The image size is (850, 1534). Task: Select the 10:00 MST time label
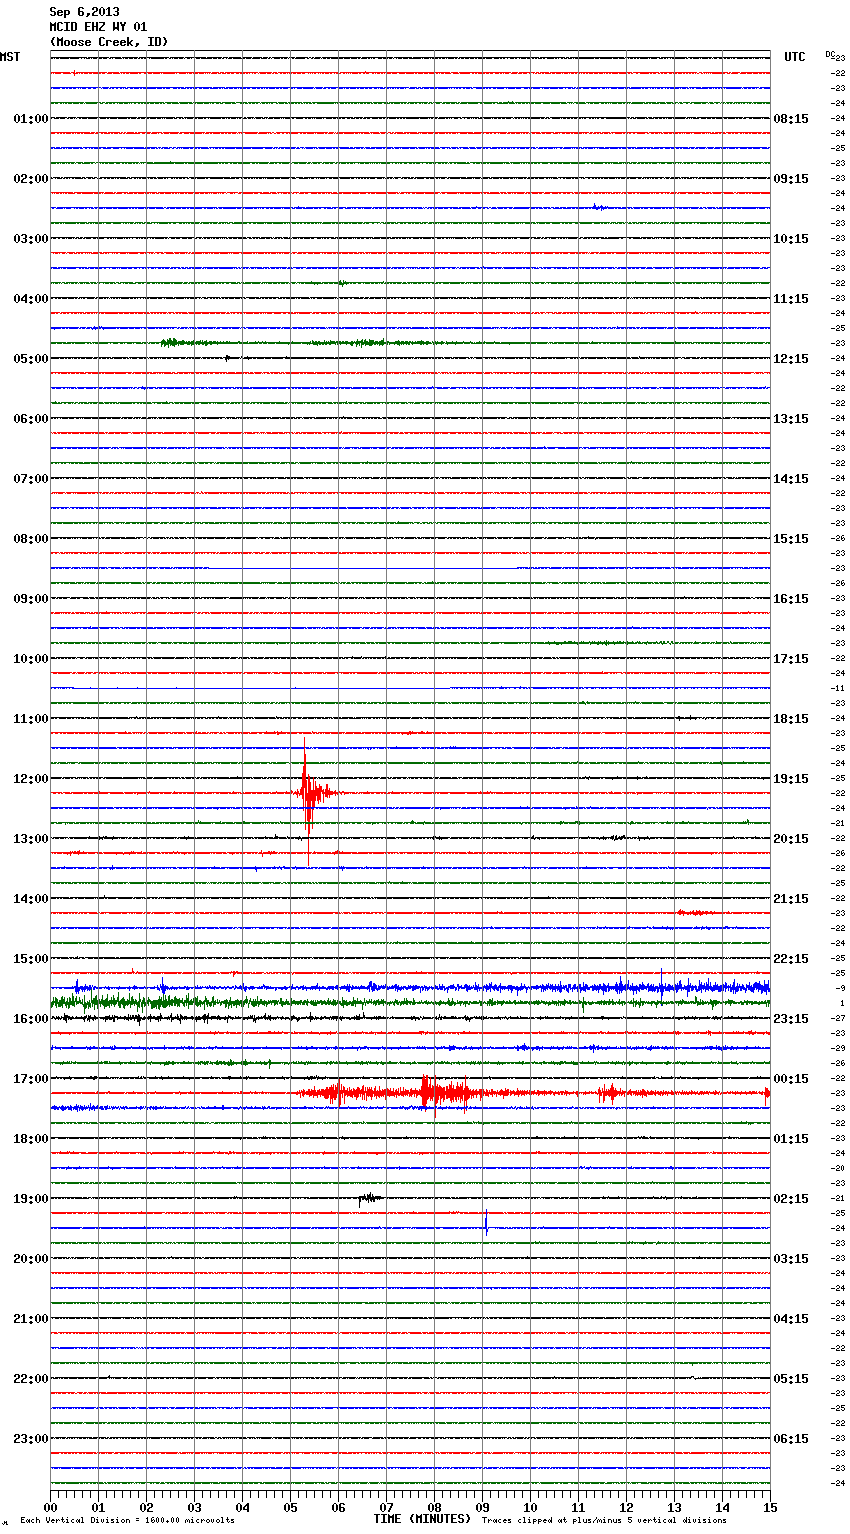click(30, 658)
